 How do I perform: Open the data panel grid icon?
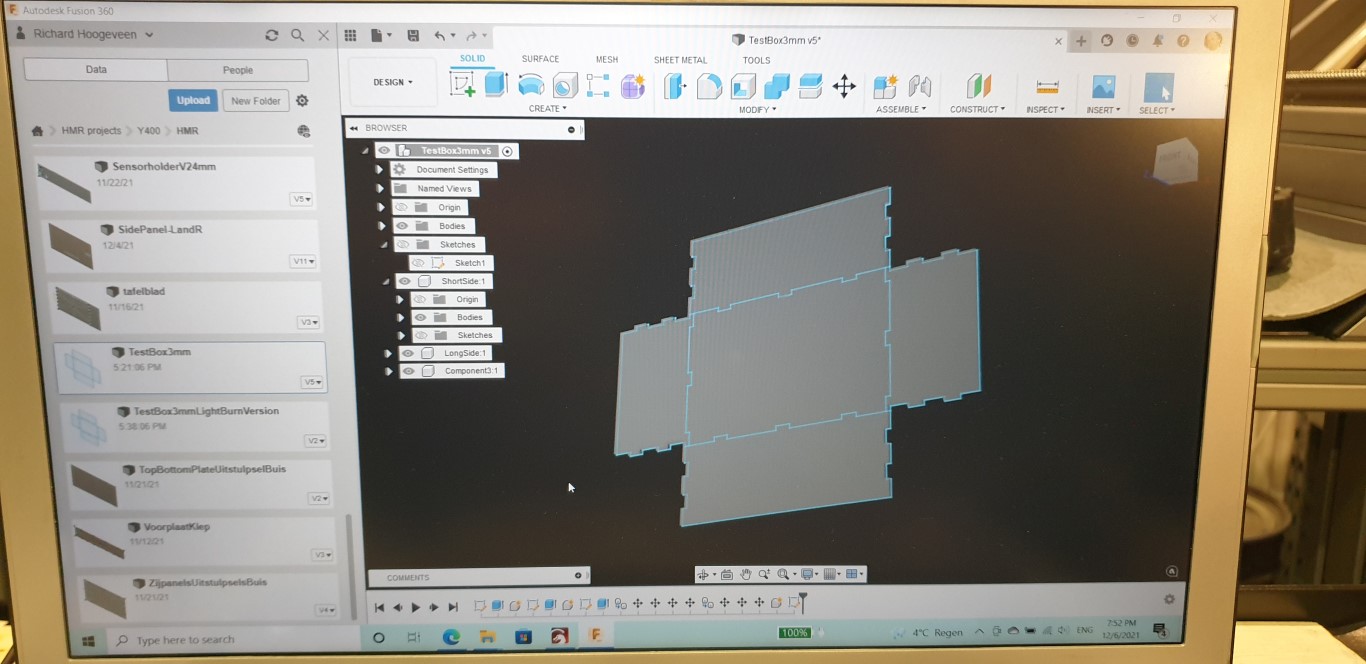(350, 35)
